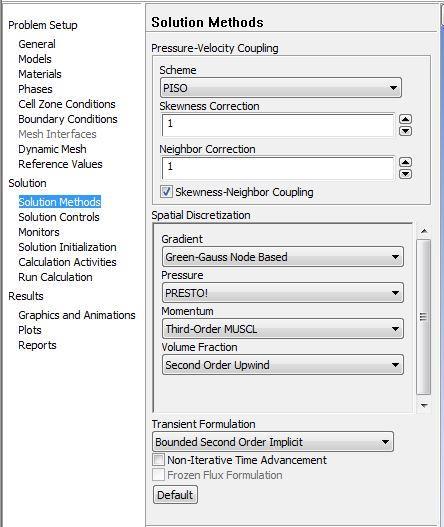Screen dimensions: 444x527
Task: Click the Default button
Action: click(x=175, y=495)
